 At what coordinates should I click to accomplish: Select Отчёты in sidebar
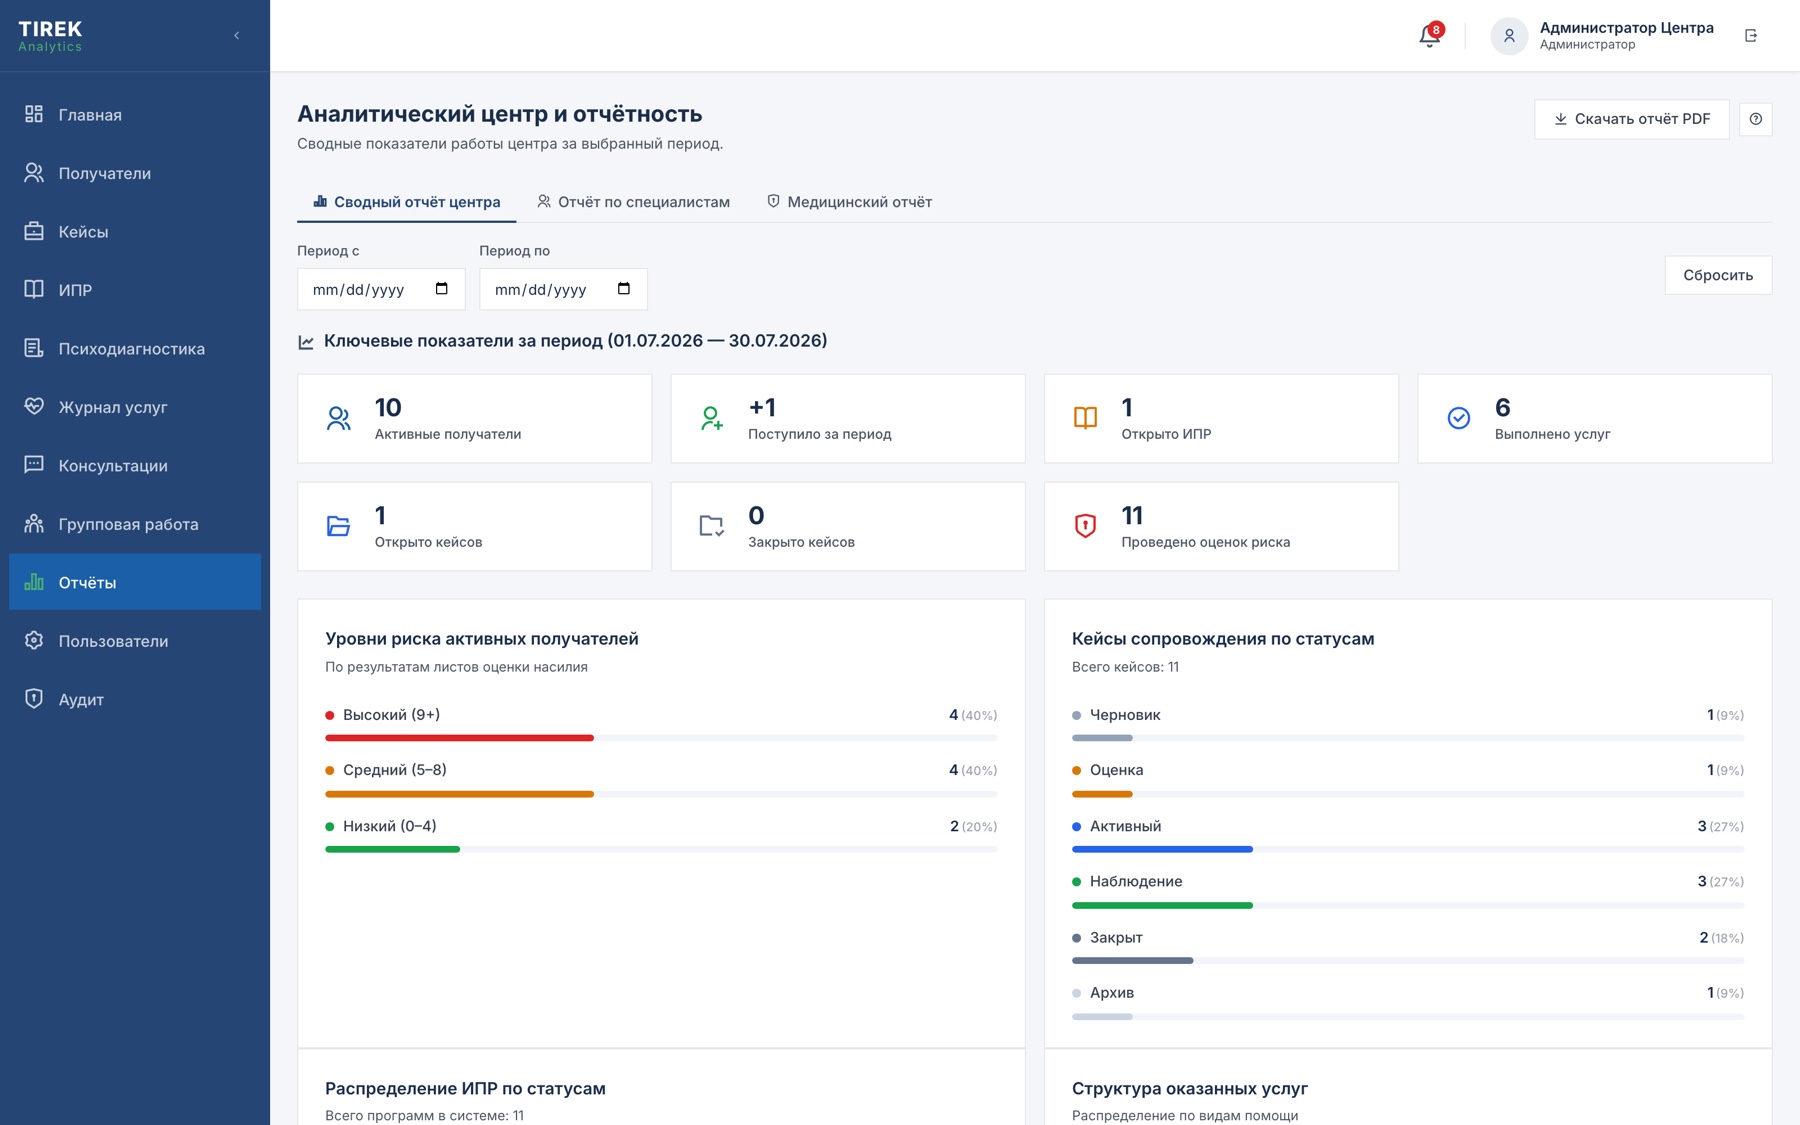coord(135,582)
